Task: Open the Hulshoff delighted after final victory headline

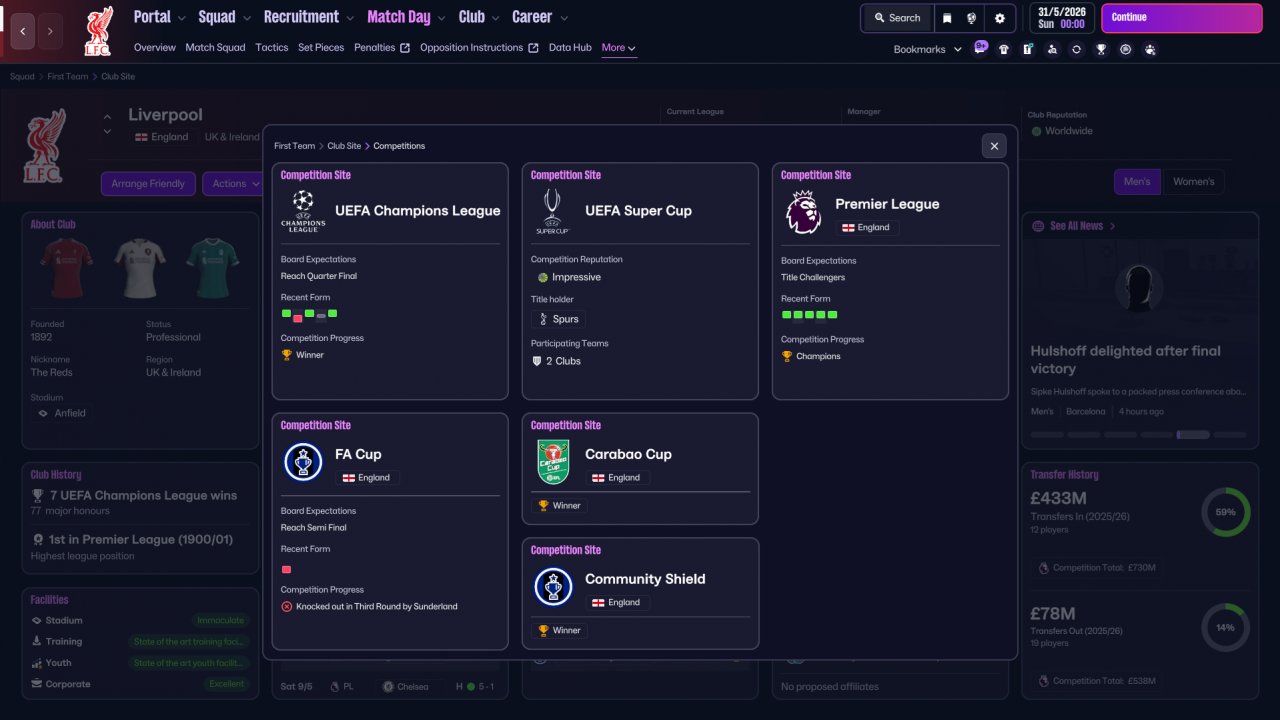Action: [x=1126, y=360]
